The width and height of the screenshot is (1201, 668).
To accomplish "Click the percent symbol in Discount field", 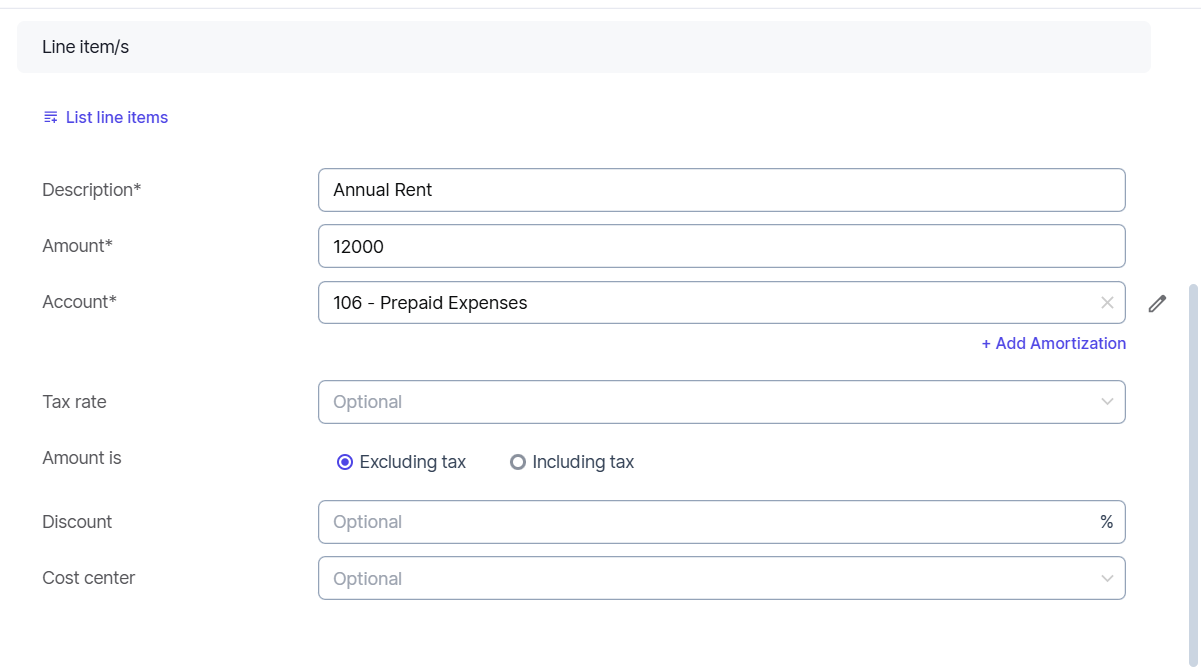I will [1106, 522].
